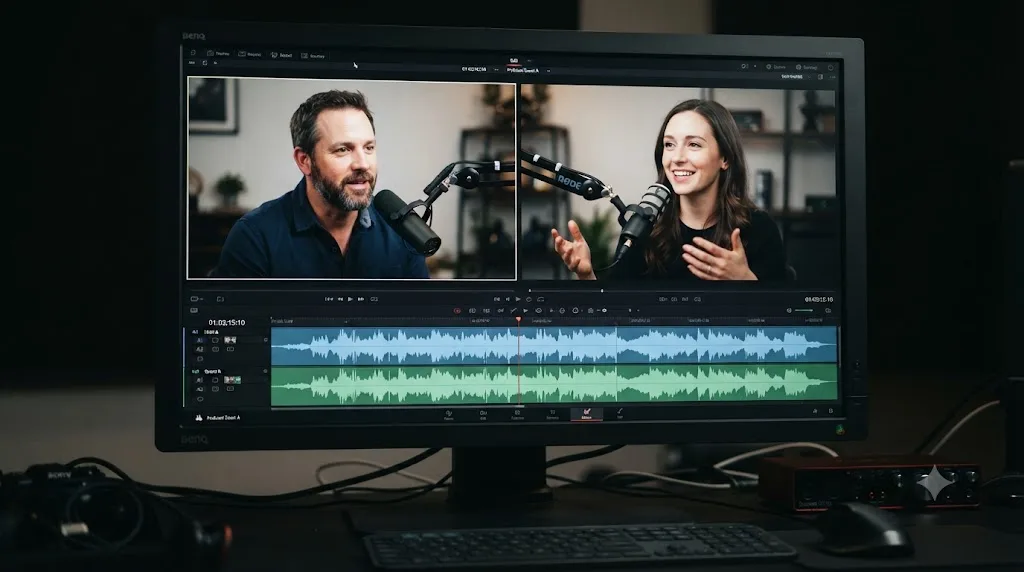
Task: Select A2 in the blue track header
Action: [x=200, y=349]
